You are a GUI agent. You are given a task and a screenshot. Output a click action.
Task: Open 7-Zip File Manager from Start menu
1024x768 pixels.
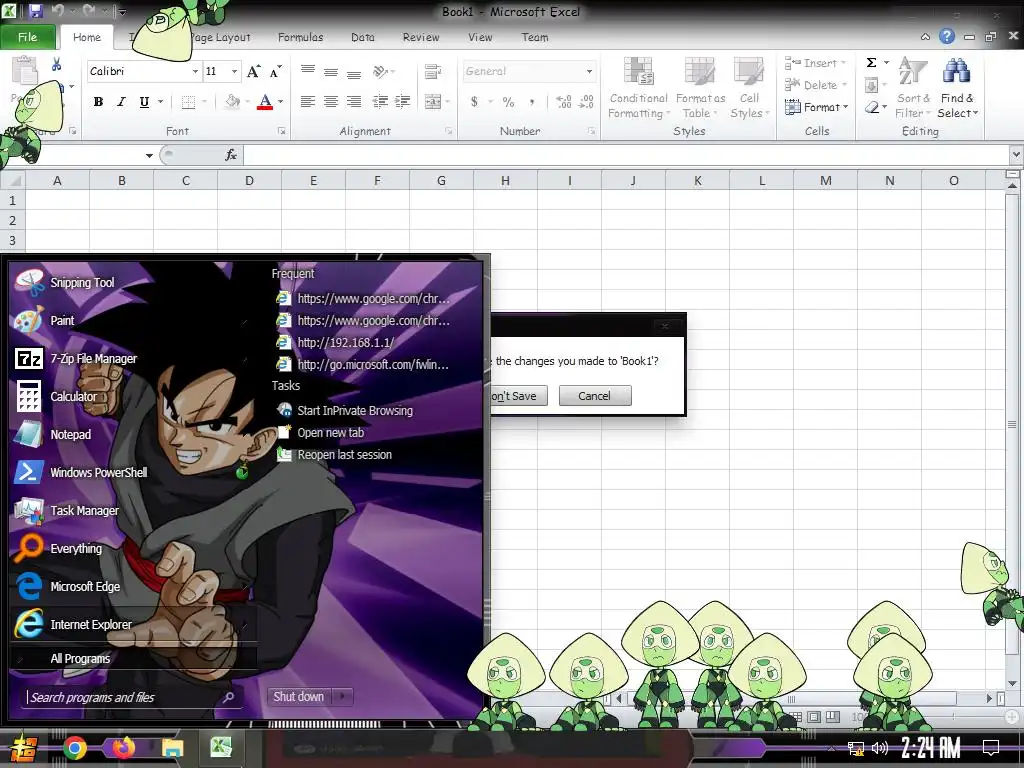(93, 359)
